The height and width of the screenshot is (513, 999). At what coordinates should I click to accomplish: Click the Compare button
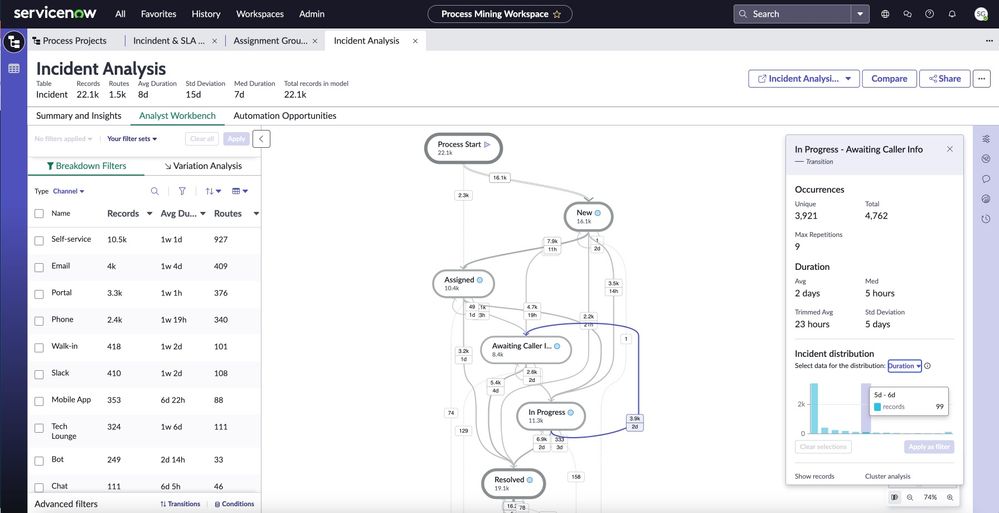pos(889,78)
